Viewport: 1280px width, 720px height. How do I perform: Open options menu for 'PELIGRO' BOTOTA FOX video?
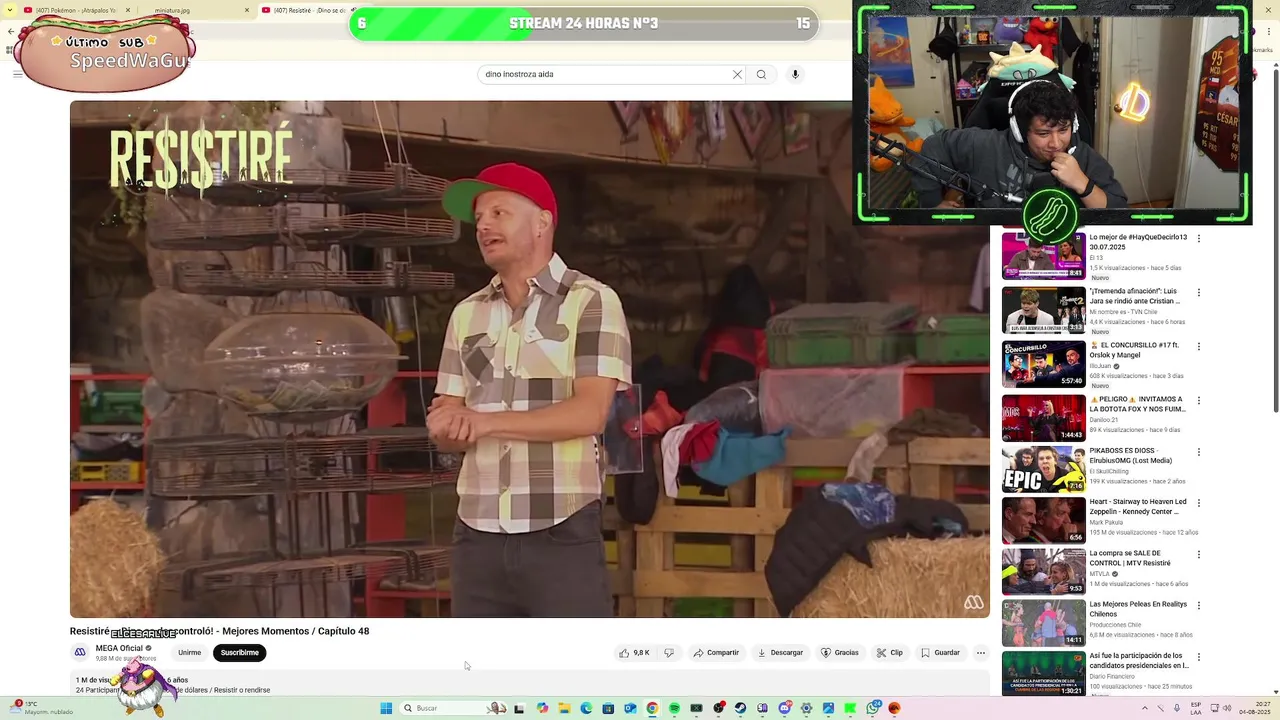[x=1198, y=400]
